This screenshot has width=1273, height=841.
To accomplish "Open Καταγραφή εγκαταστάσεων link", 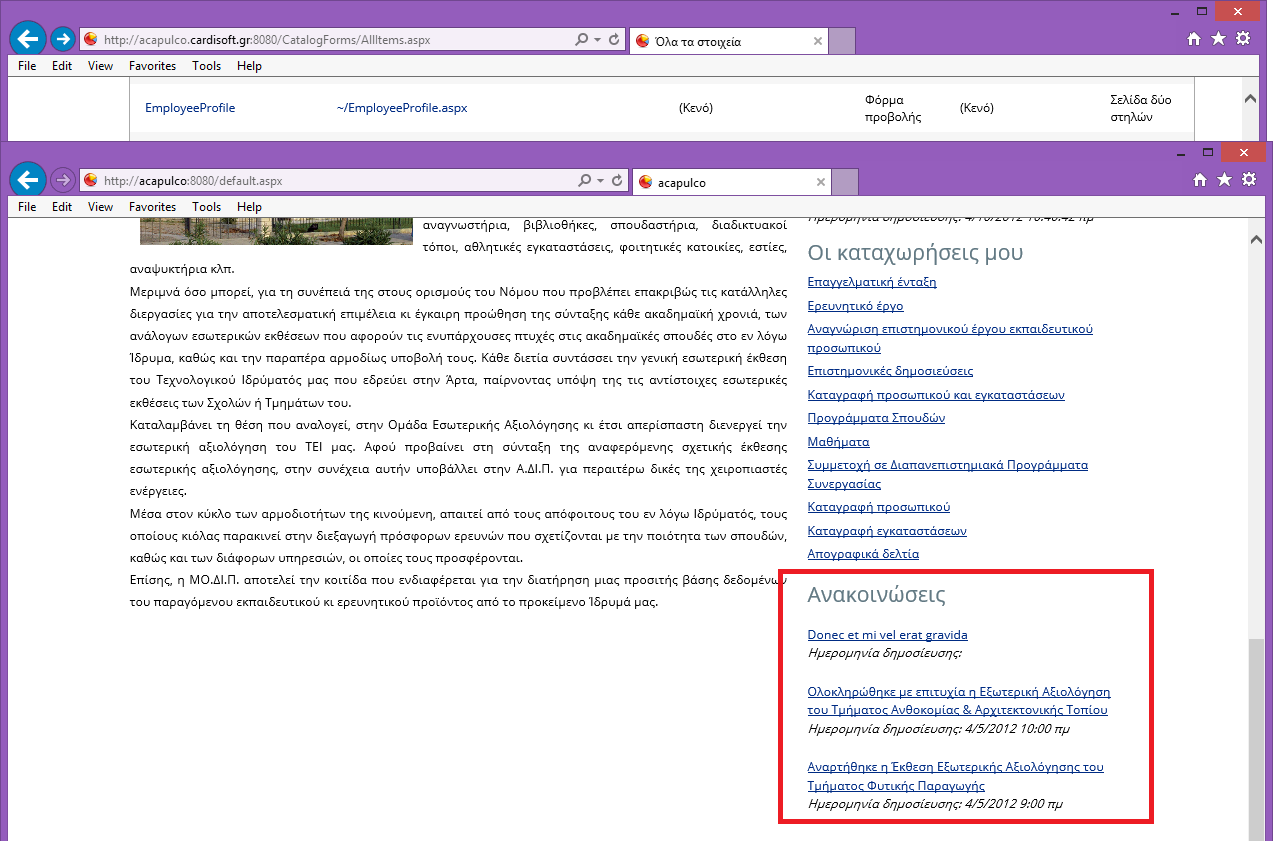I will tap(887, 531).
